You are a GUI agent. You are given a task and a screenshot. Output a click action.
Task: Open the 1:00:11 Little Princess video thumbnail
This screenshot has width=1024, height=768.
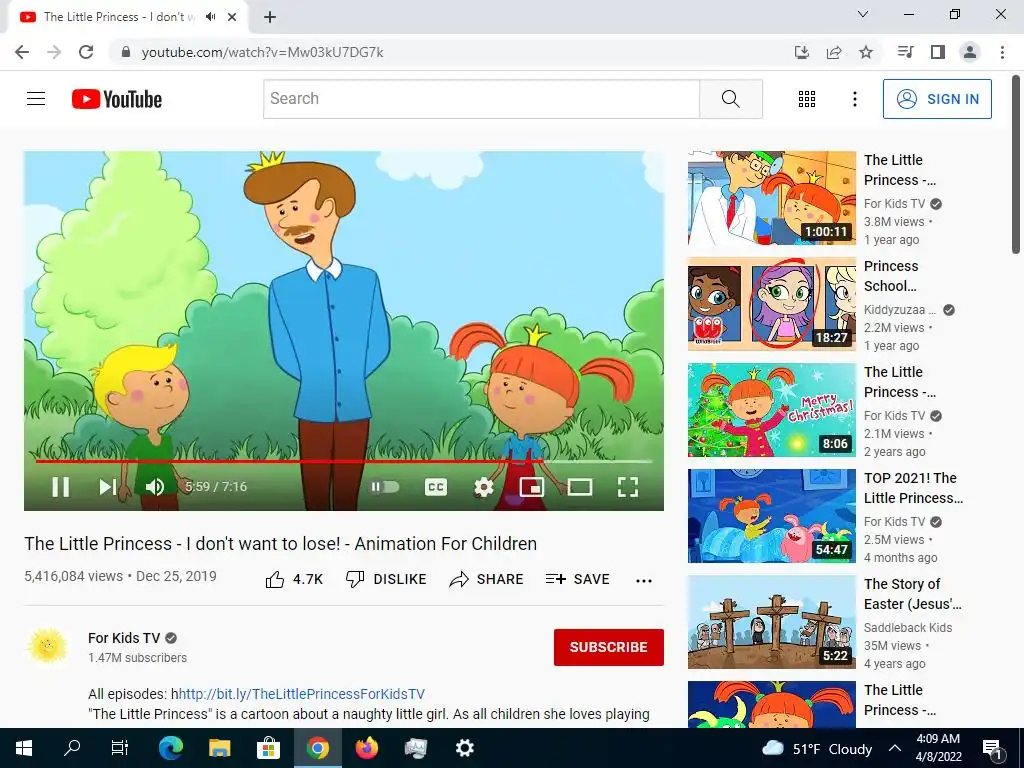pos(771,198)
